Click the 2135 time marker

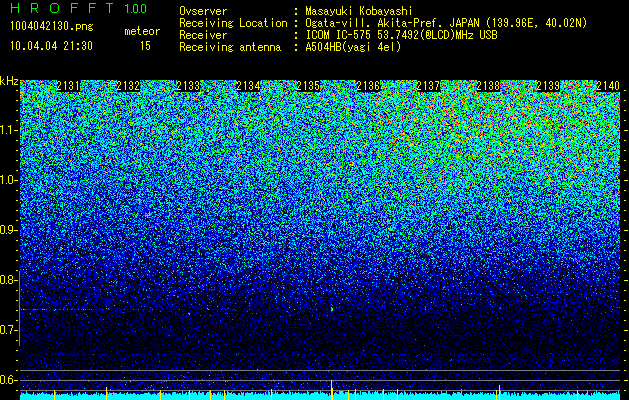(308, 86)
